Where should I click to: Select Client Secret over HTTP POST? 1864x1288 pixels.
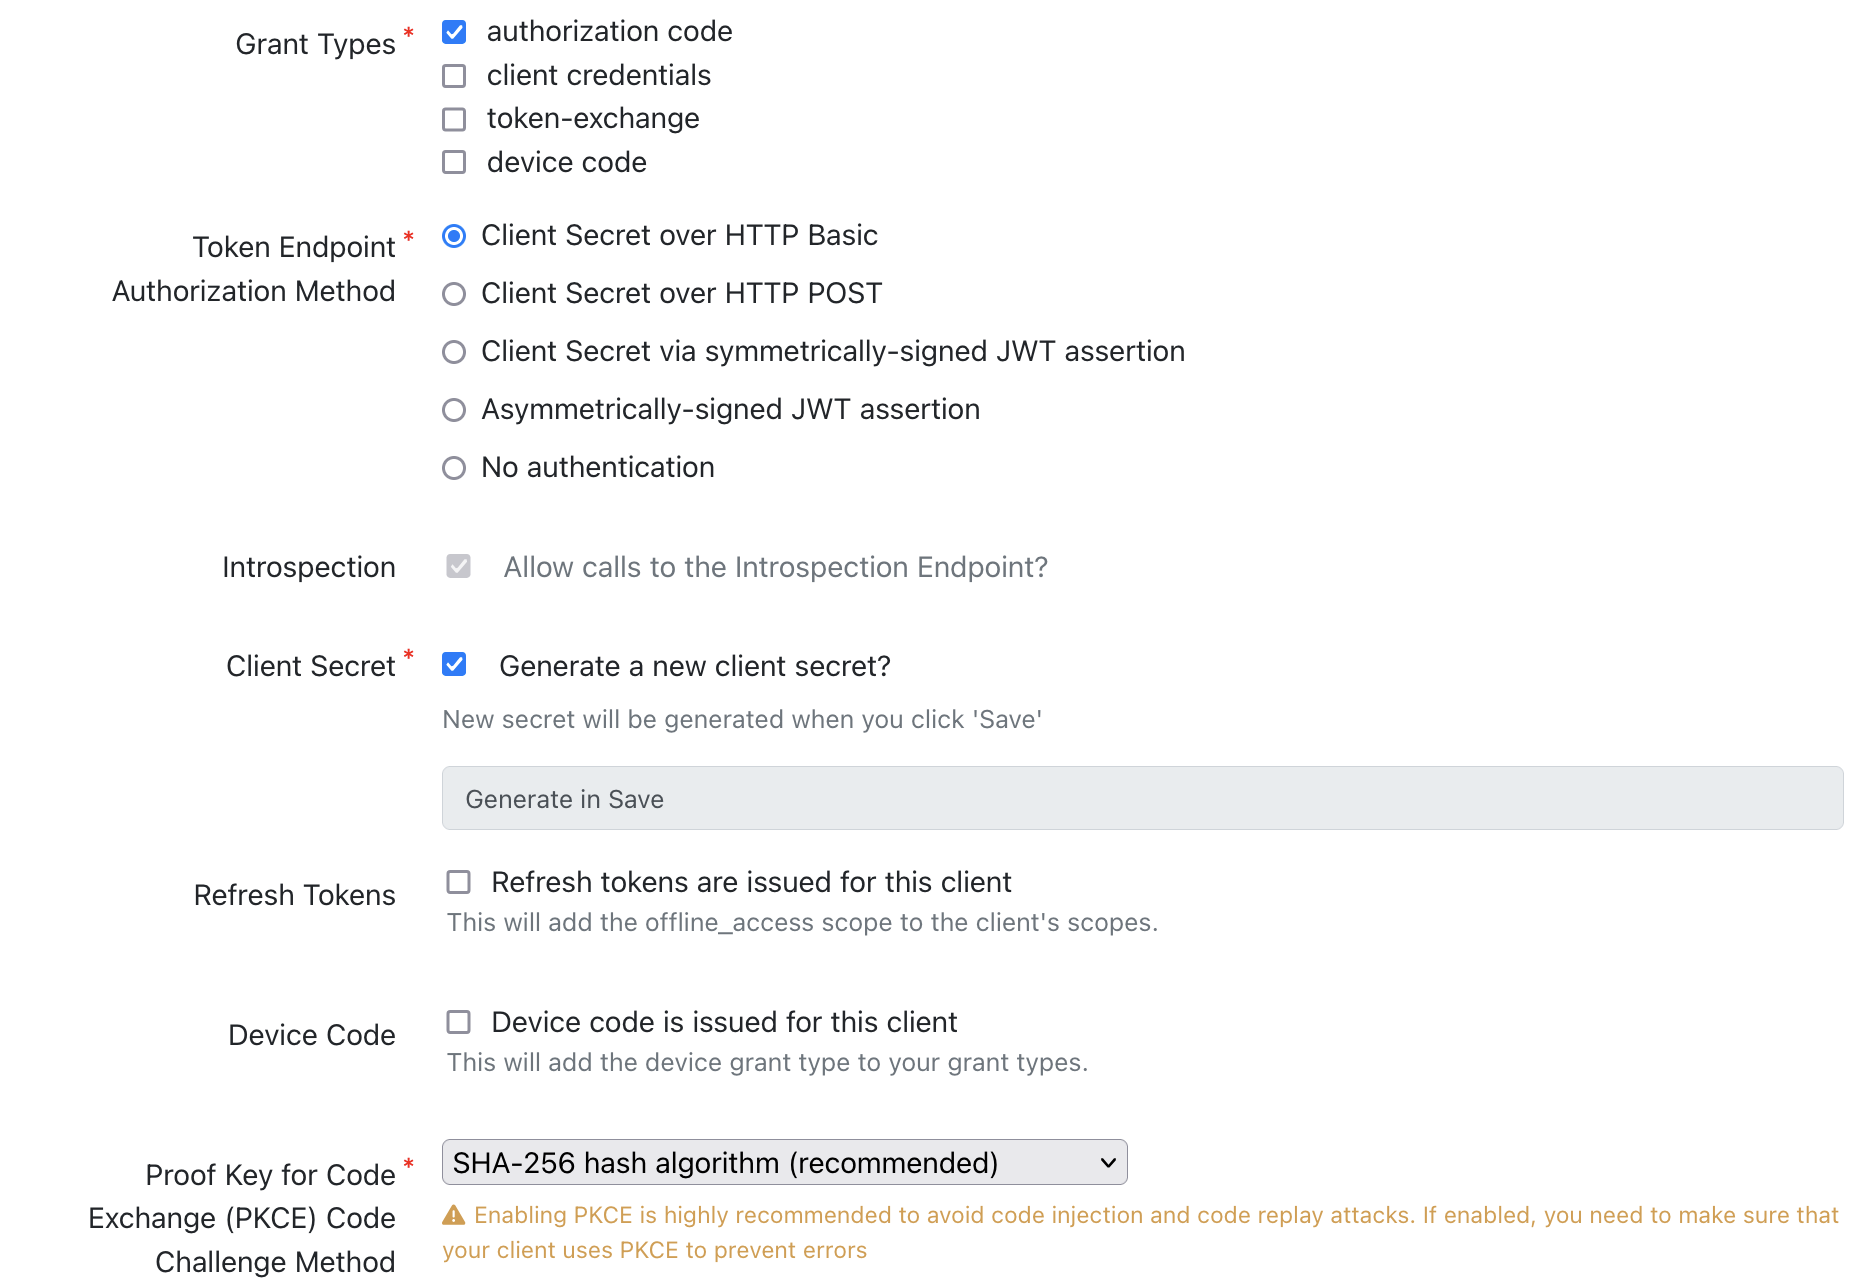click(454, 293)
